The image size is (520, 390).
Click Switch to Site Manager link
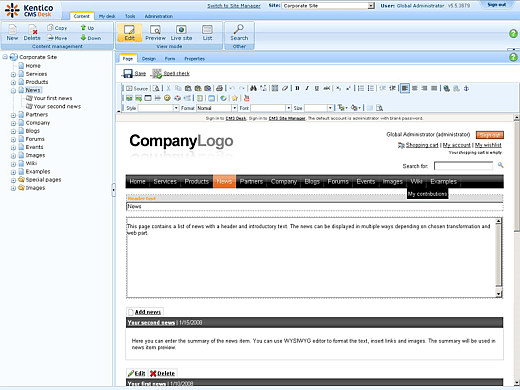tap(234, 6)
